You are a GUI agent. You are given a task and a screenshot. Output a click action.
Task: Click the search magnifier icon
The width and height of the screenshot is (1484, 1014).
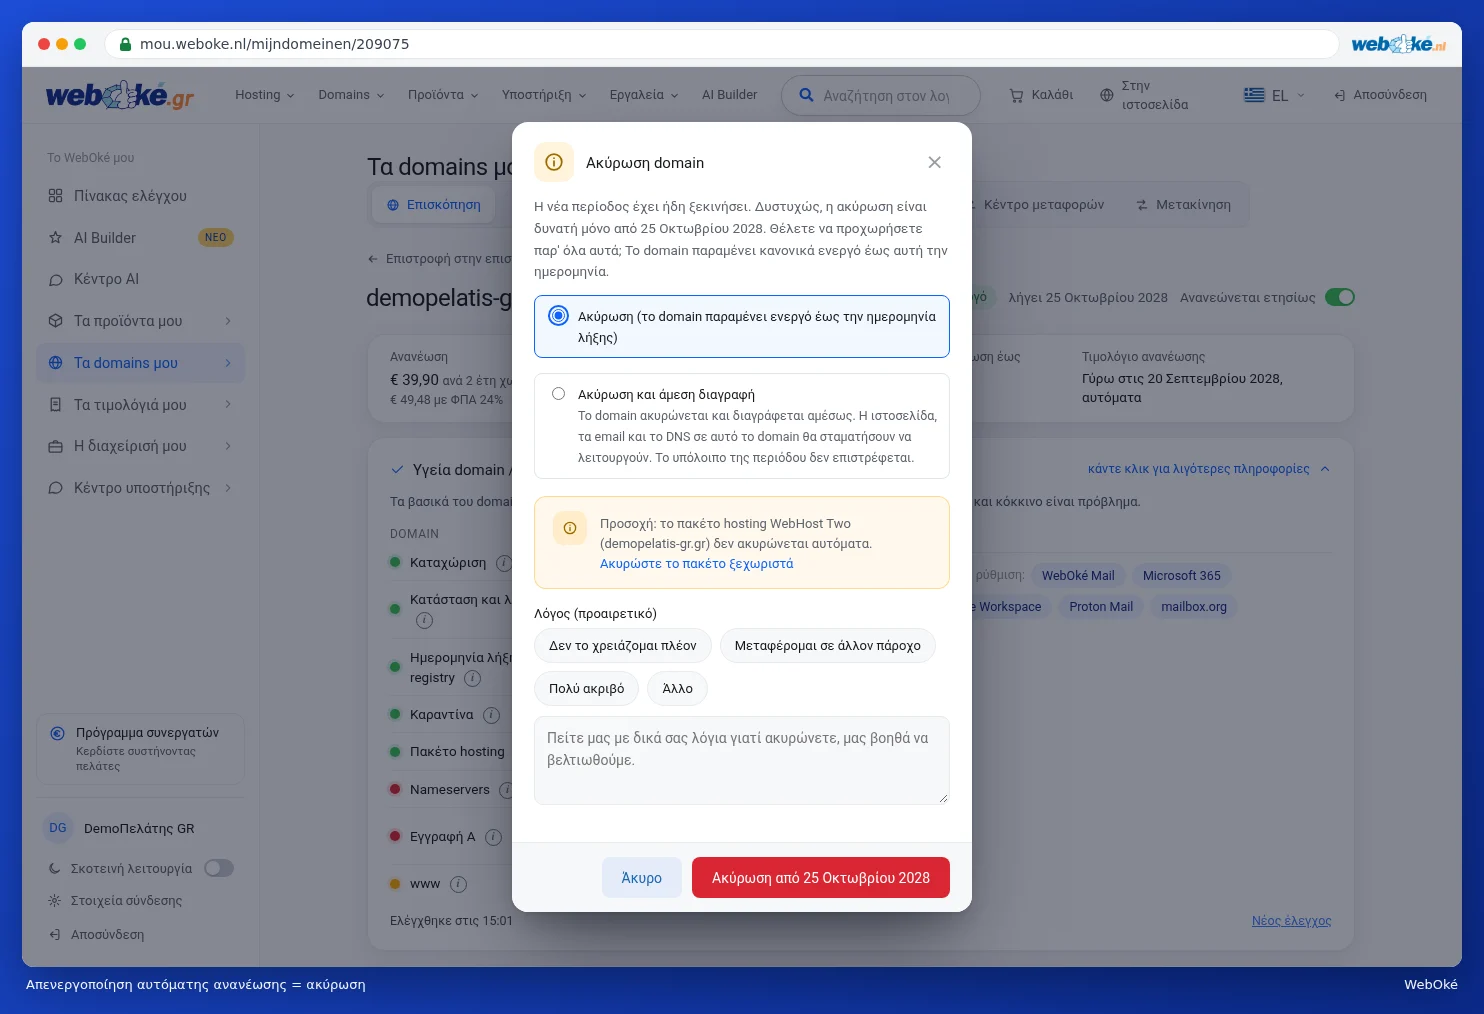point(806,96)
